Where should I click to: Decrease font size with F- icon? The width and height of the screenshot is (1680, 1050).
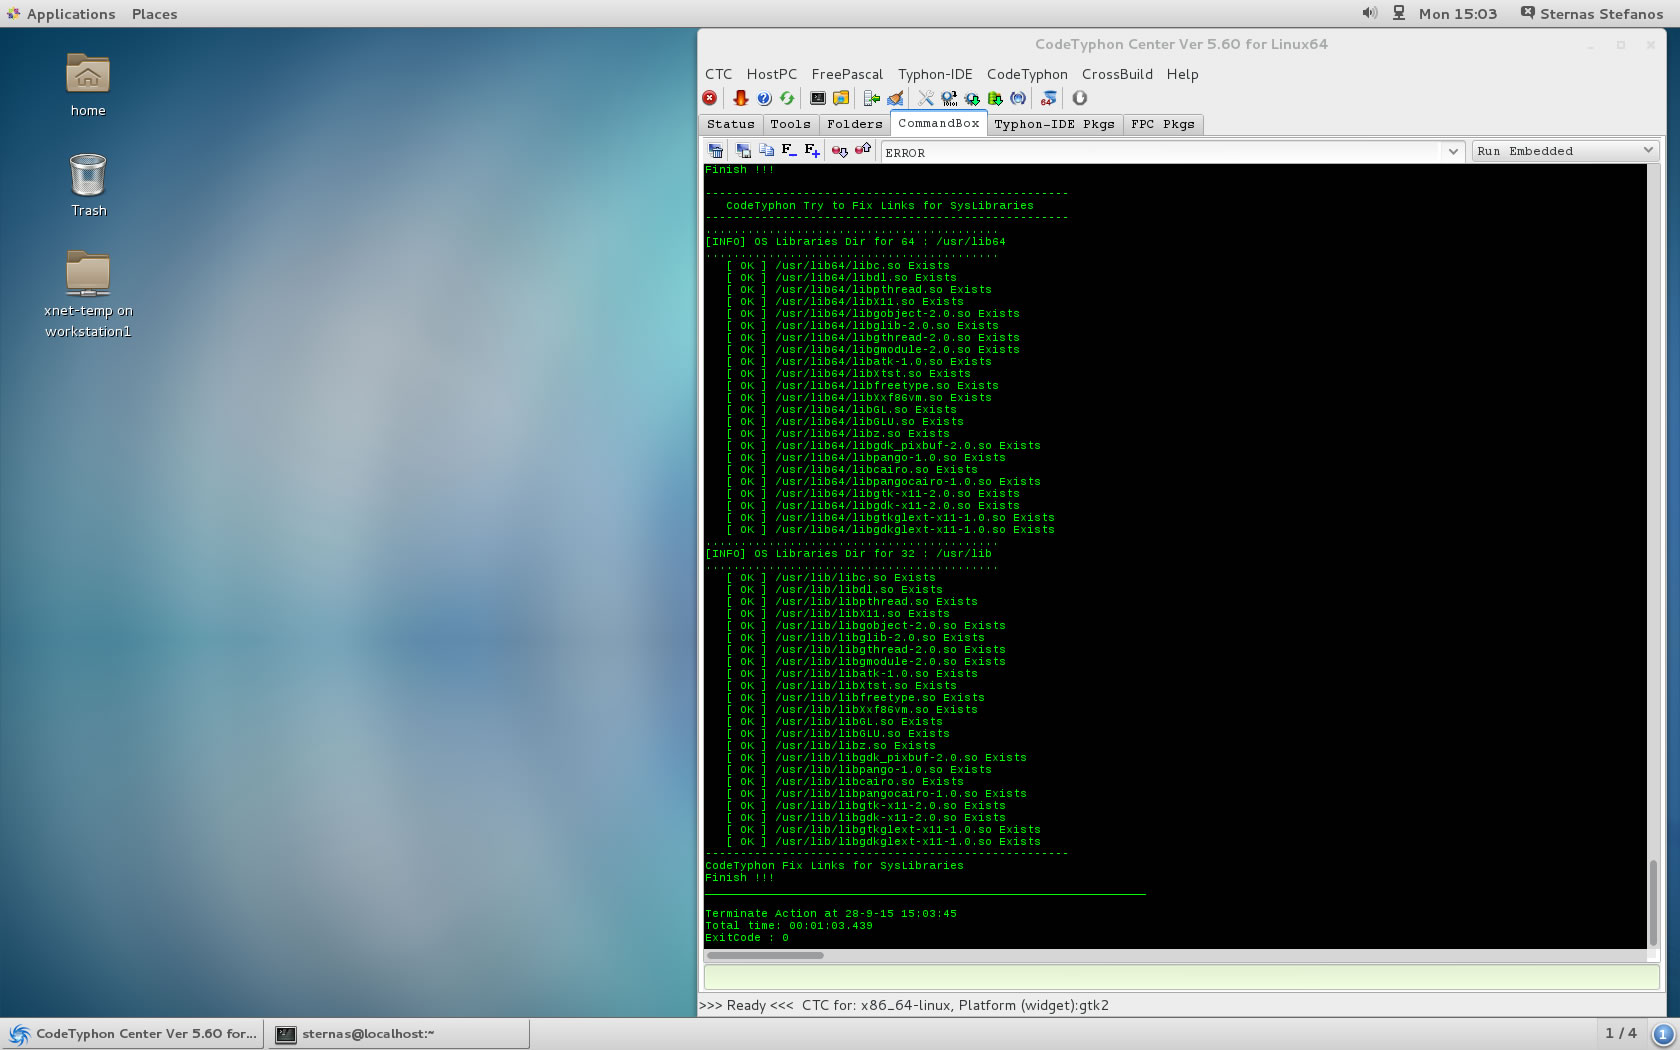789,150
